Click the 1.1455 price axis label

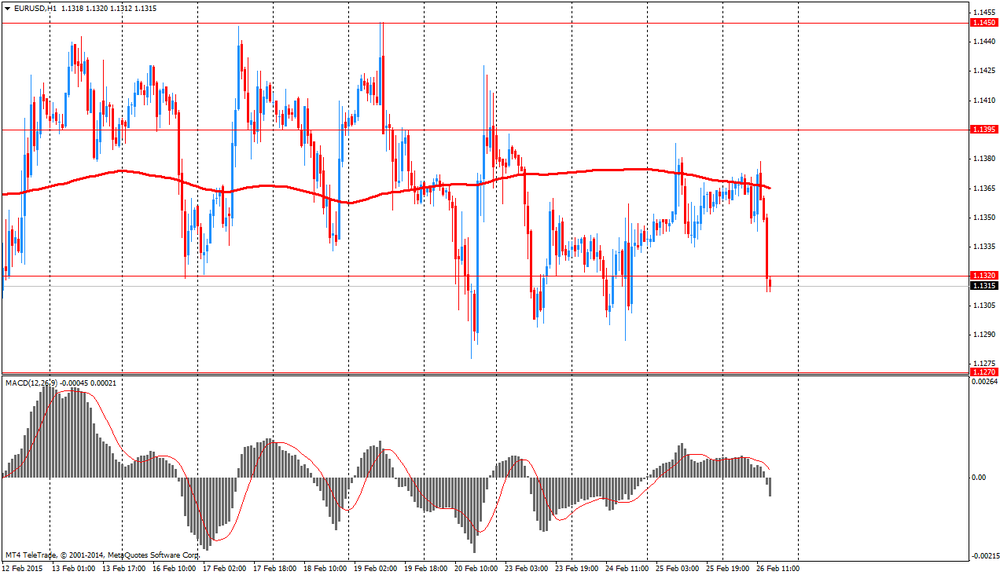[984, 12]
